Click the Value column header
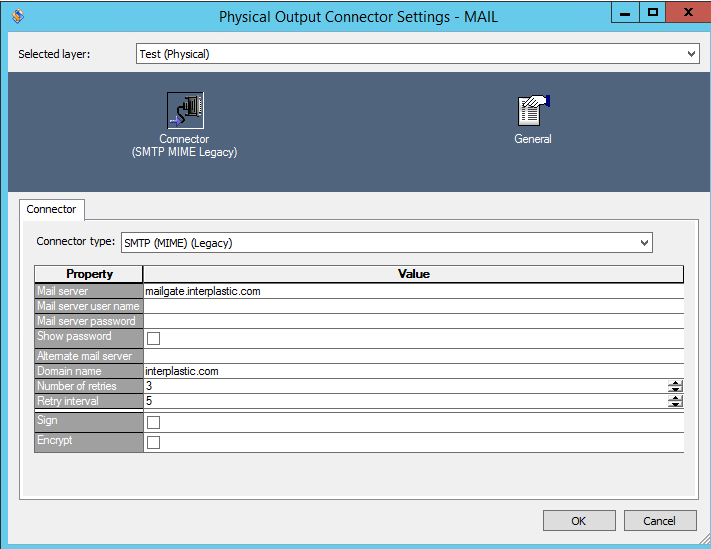Viewport: 711px width, 549px height. point(414,274)
